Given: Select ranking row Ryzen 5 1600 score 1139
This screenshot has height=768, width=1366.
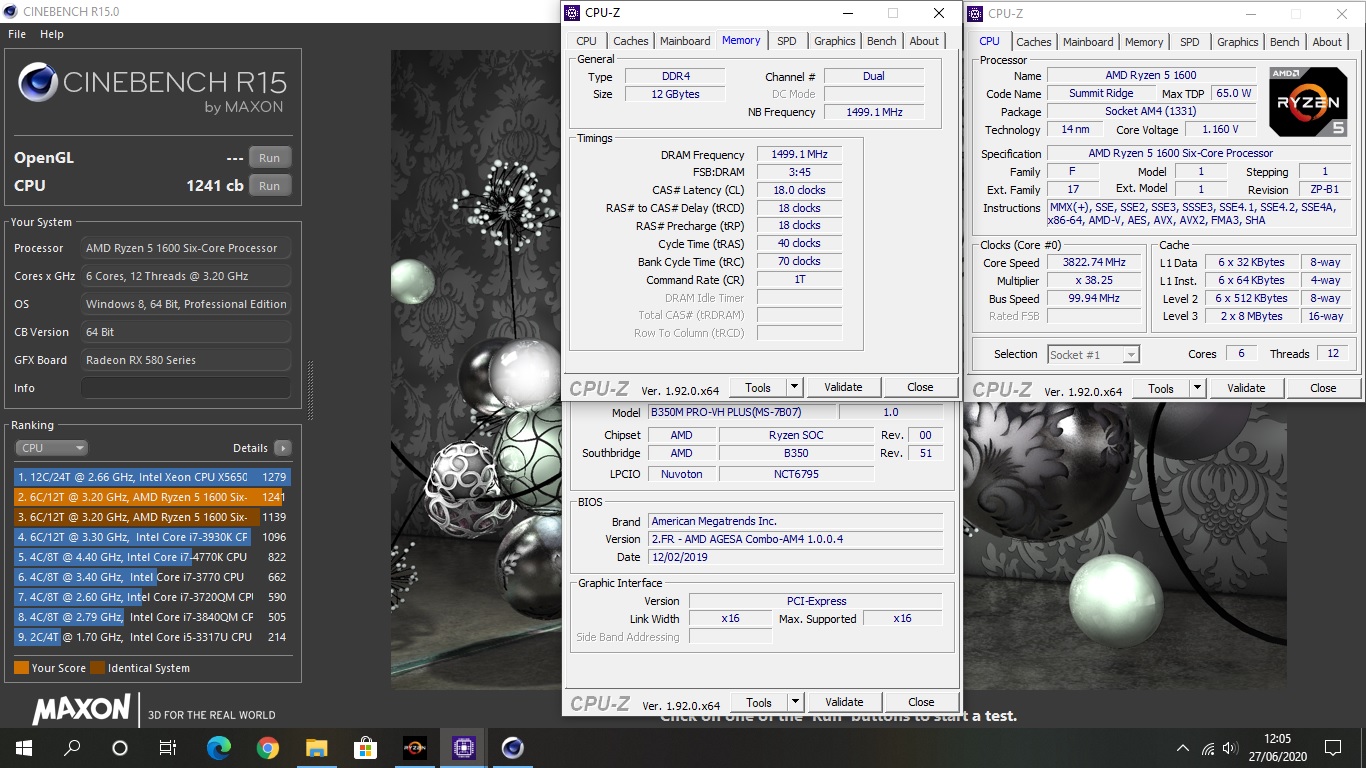Looking at the screenshot, I should (152, 517).
